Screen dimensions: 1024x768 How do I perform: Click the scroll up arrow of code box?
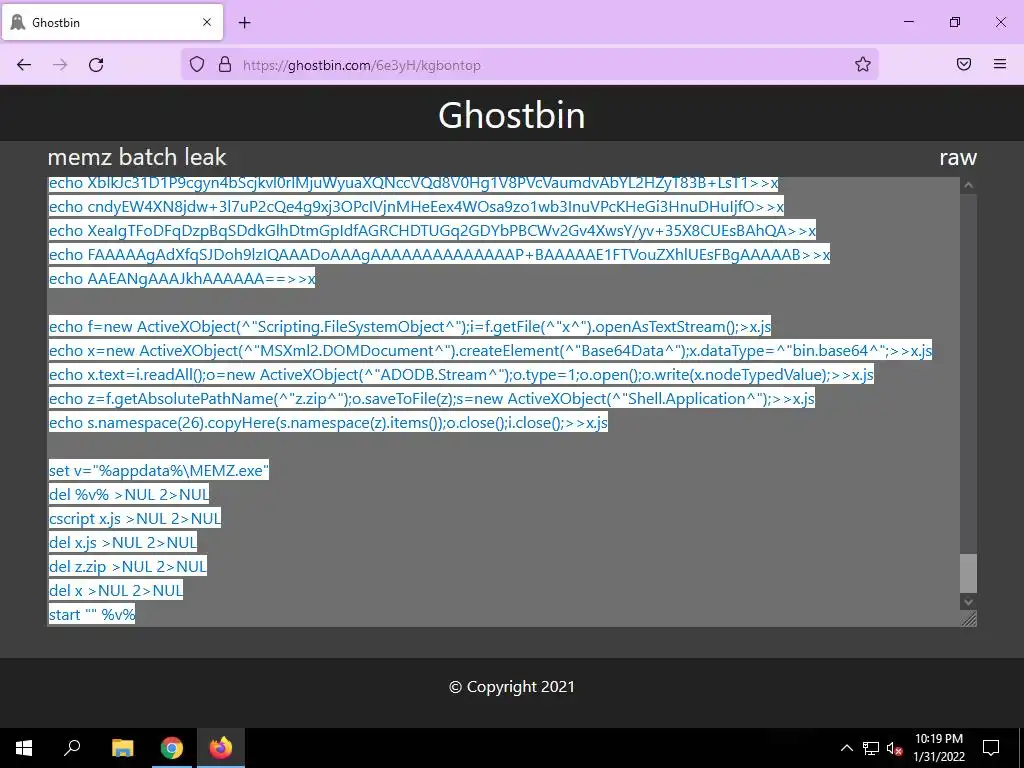pos(968,185)
